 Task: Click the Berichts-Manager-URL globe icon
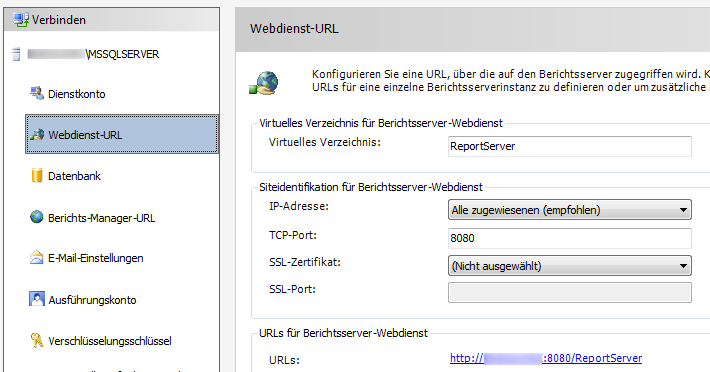(x=37, y=217)
